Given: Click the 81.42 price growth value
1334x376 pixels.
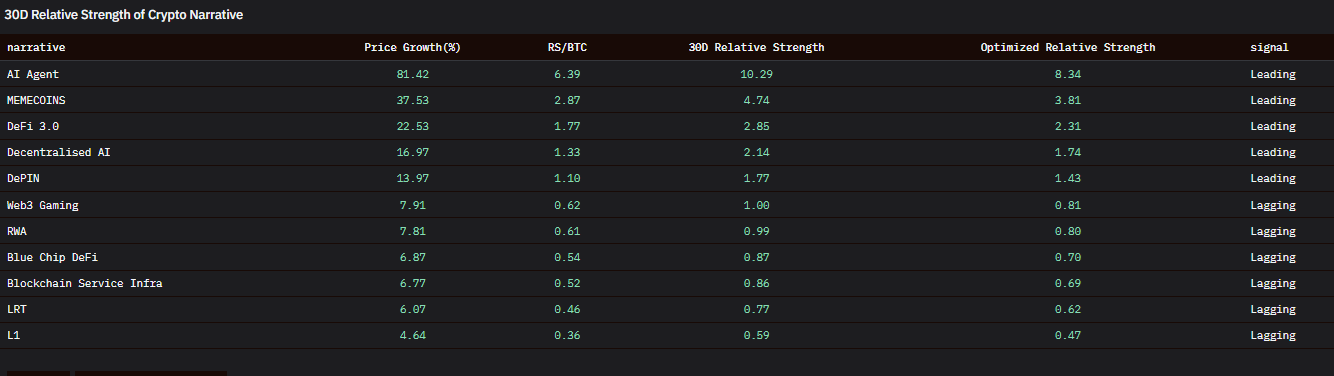Looking at the screenshot, I should pos(412,74).
